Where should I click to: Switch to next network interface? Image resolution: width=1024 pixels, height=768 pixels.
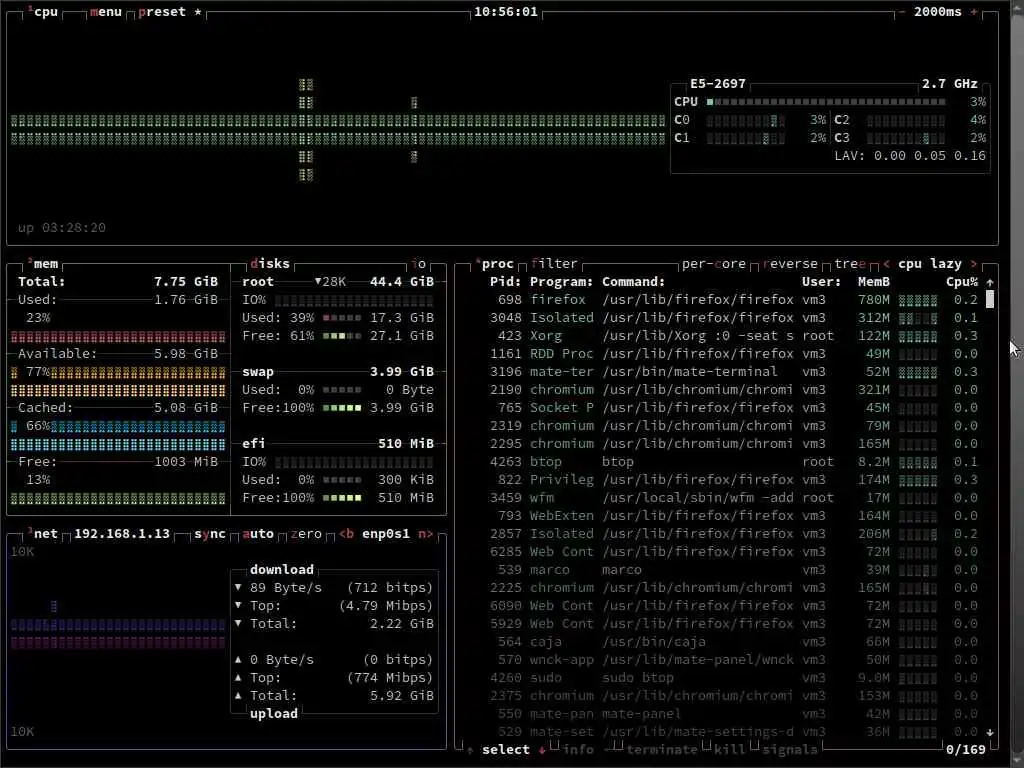426,534
